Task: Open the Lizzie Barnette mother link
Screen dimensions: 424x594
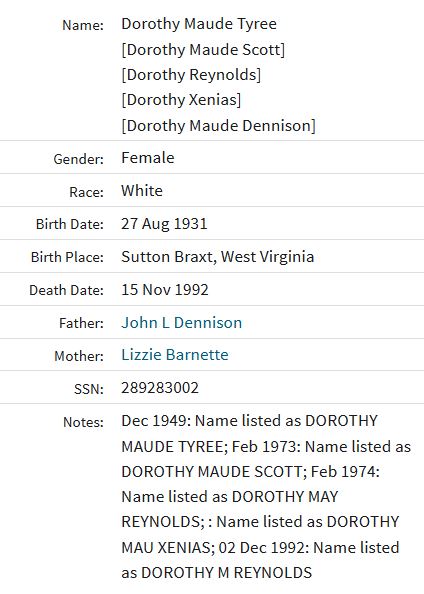Action: pos(175,355)
